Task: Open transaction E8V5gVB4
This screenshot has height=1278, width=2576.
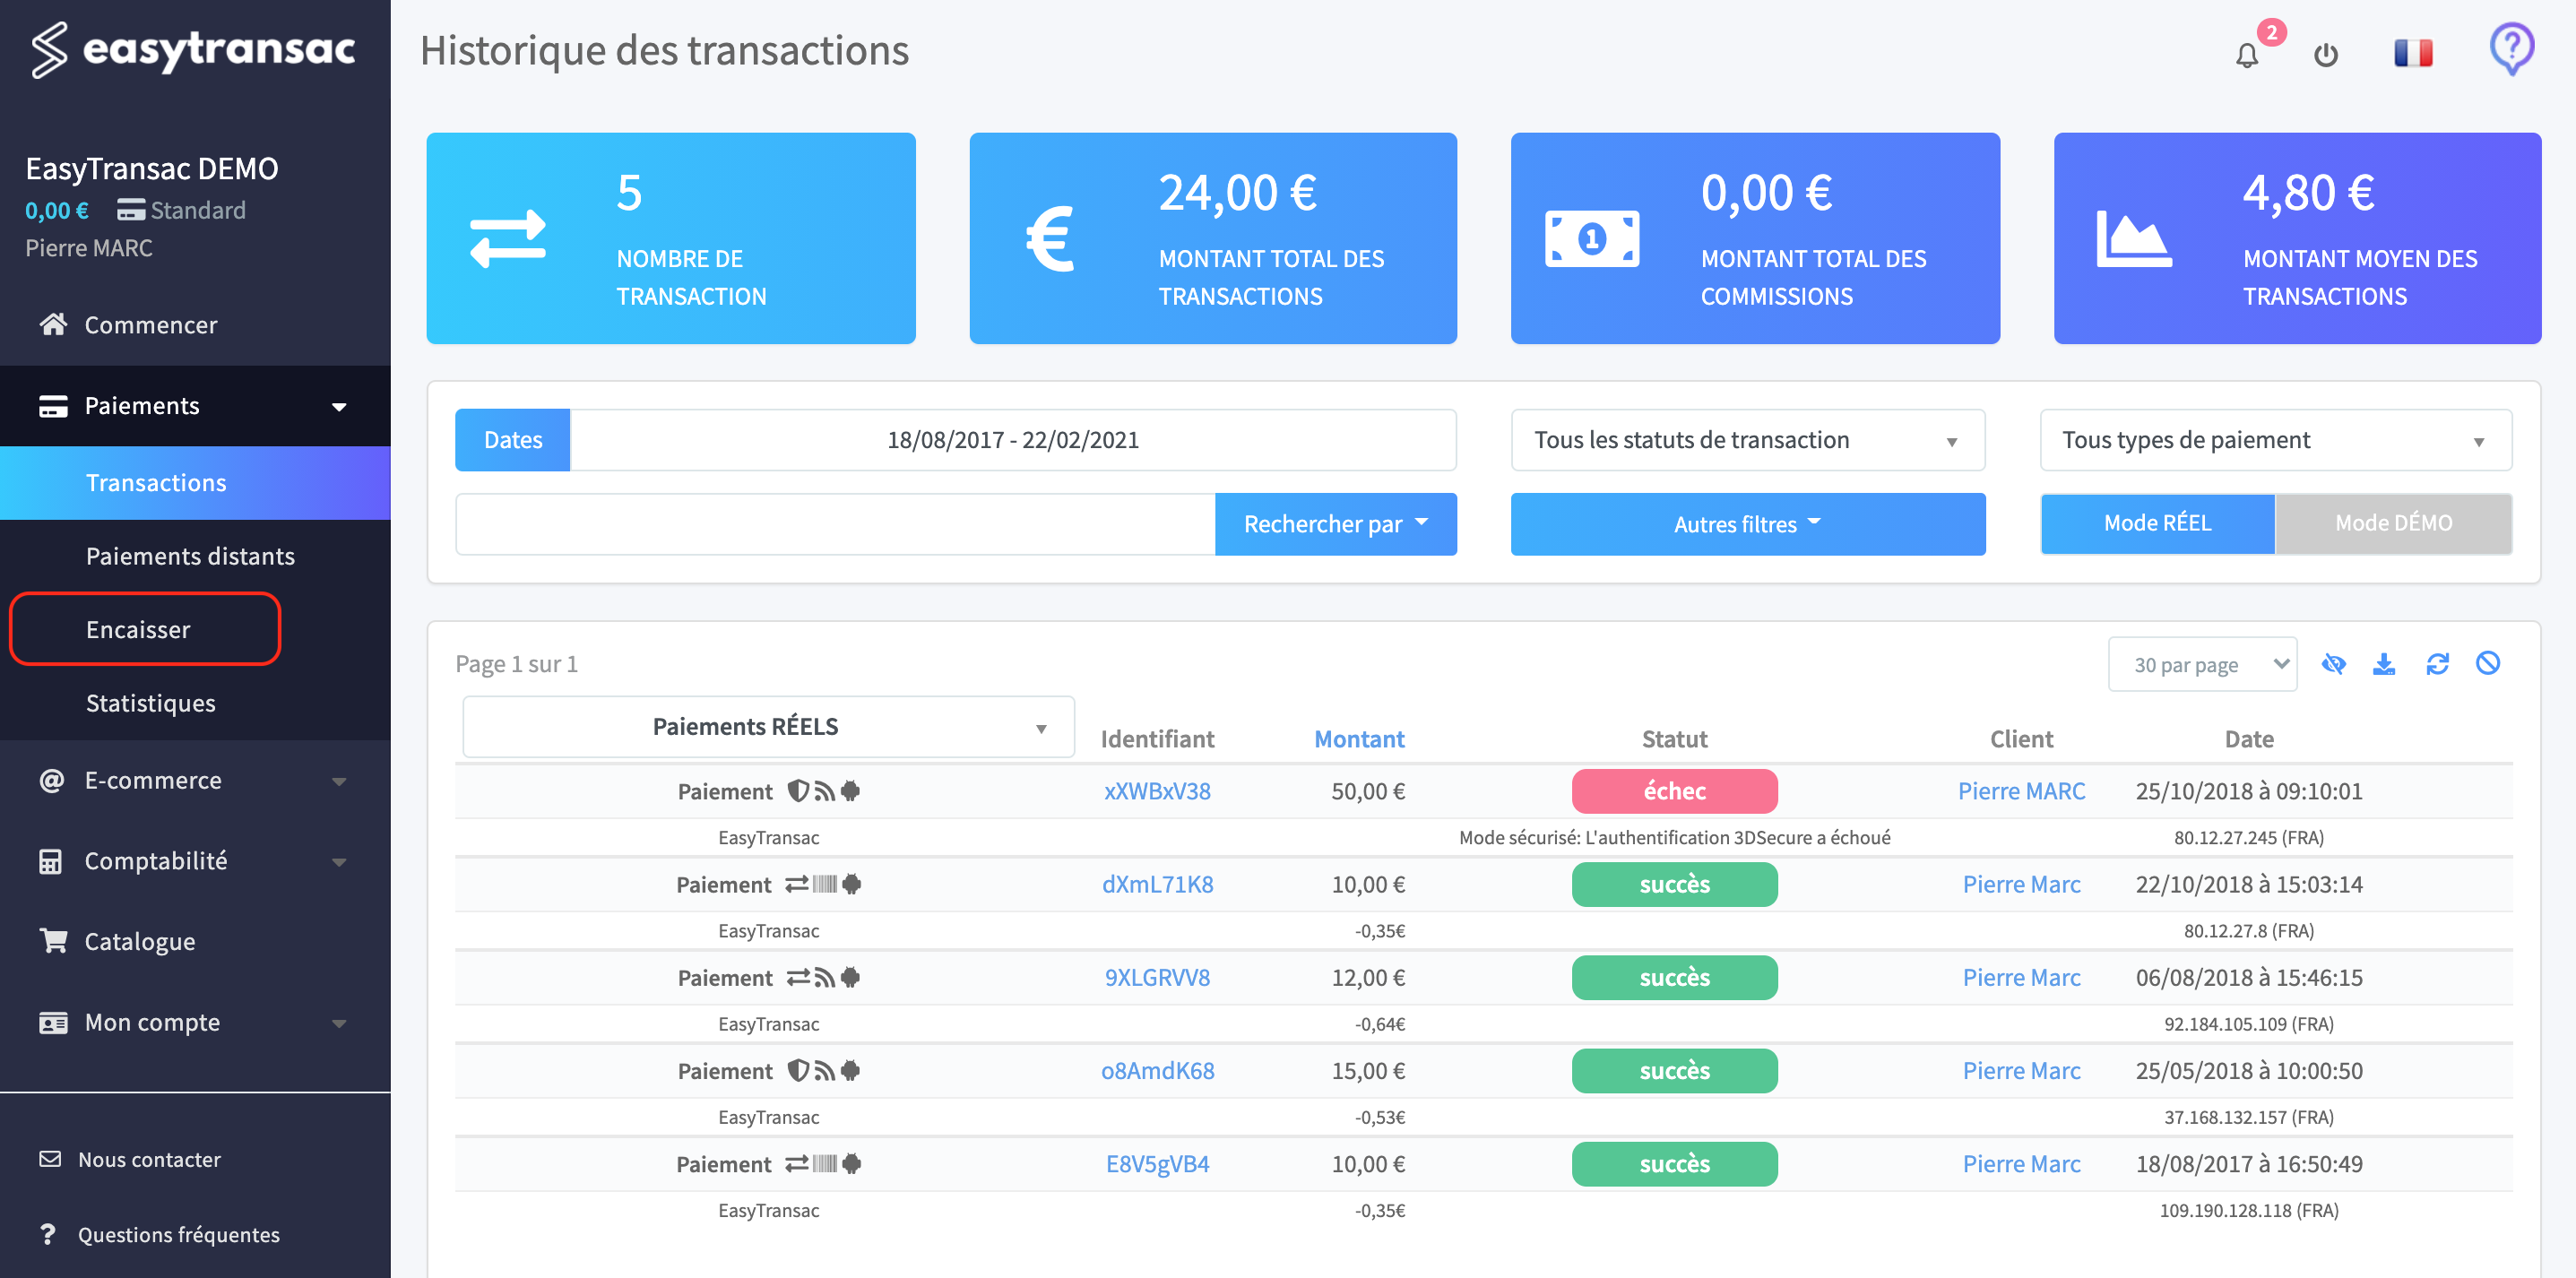Action: [1157, 1164]
